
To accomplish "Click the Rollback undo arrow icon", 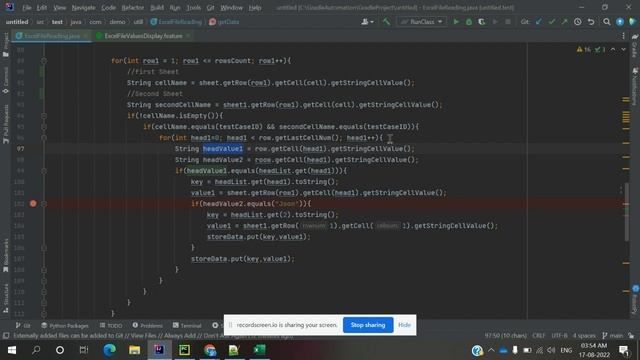I will [591, 22].
